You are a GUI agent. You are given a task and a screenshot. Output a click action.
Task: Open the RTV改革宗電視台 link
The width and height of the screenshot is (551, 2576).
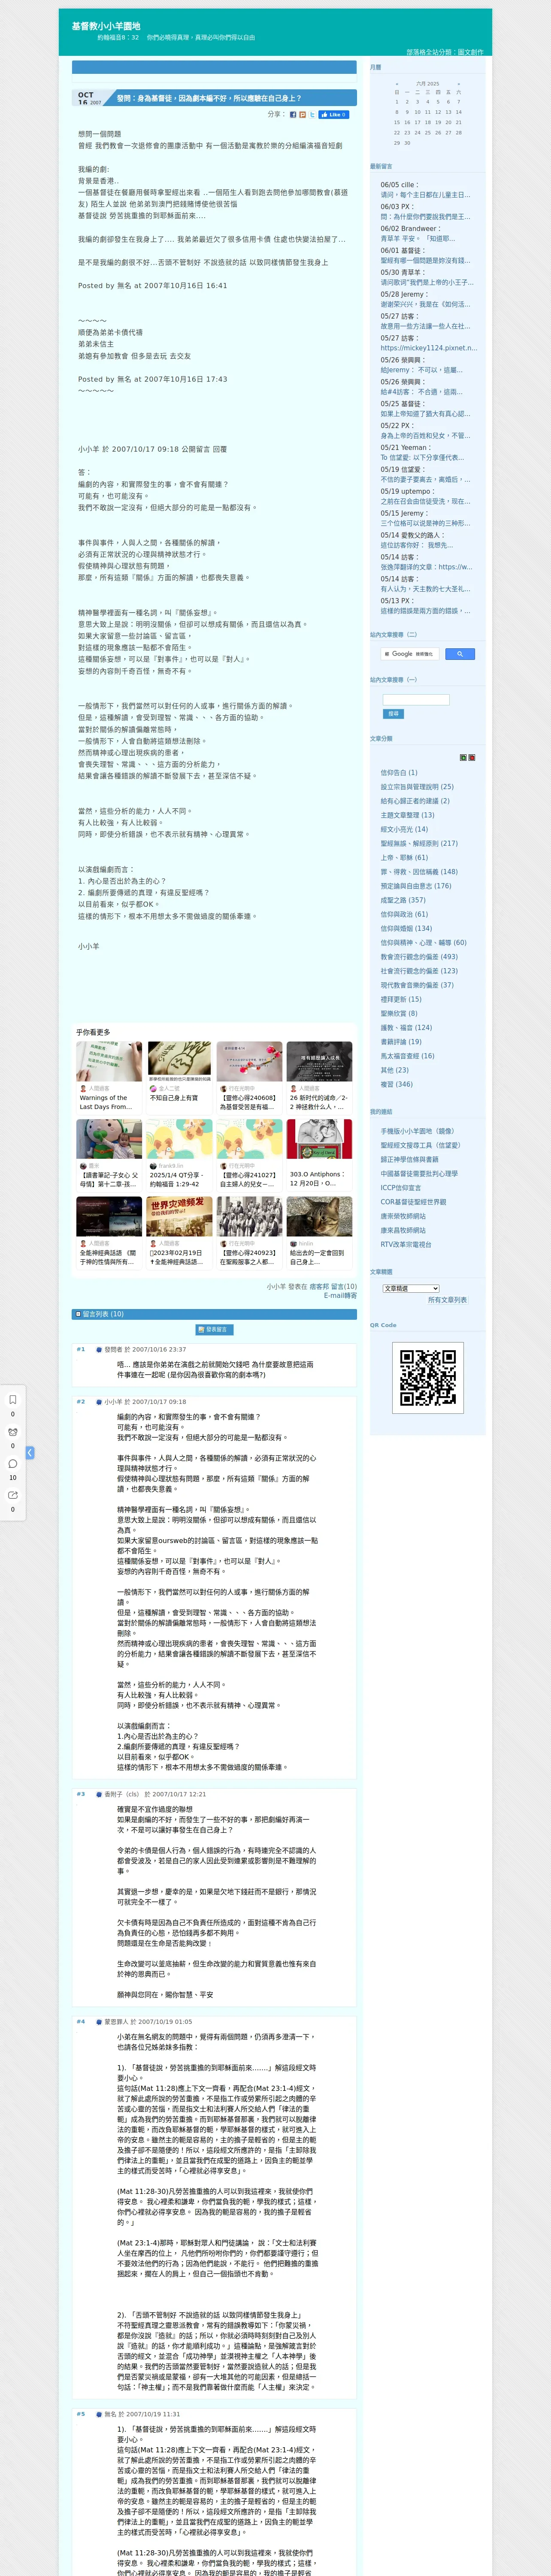(406, 1244)
